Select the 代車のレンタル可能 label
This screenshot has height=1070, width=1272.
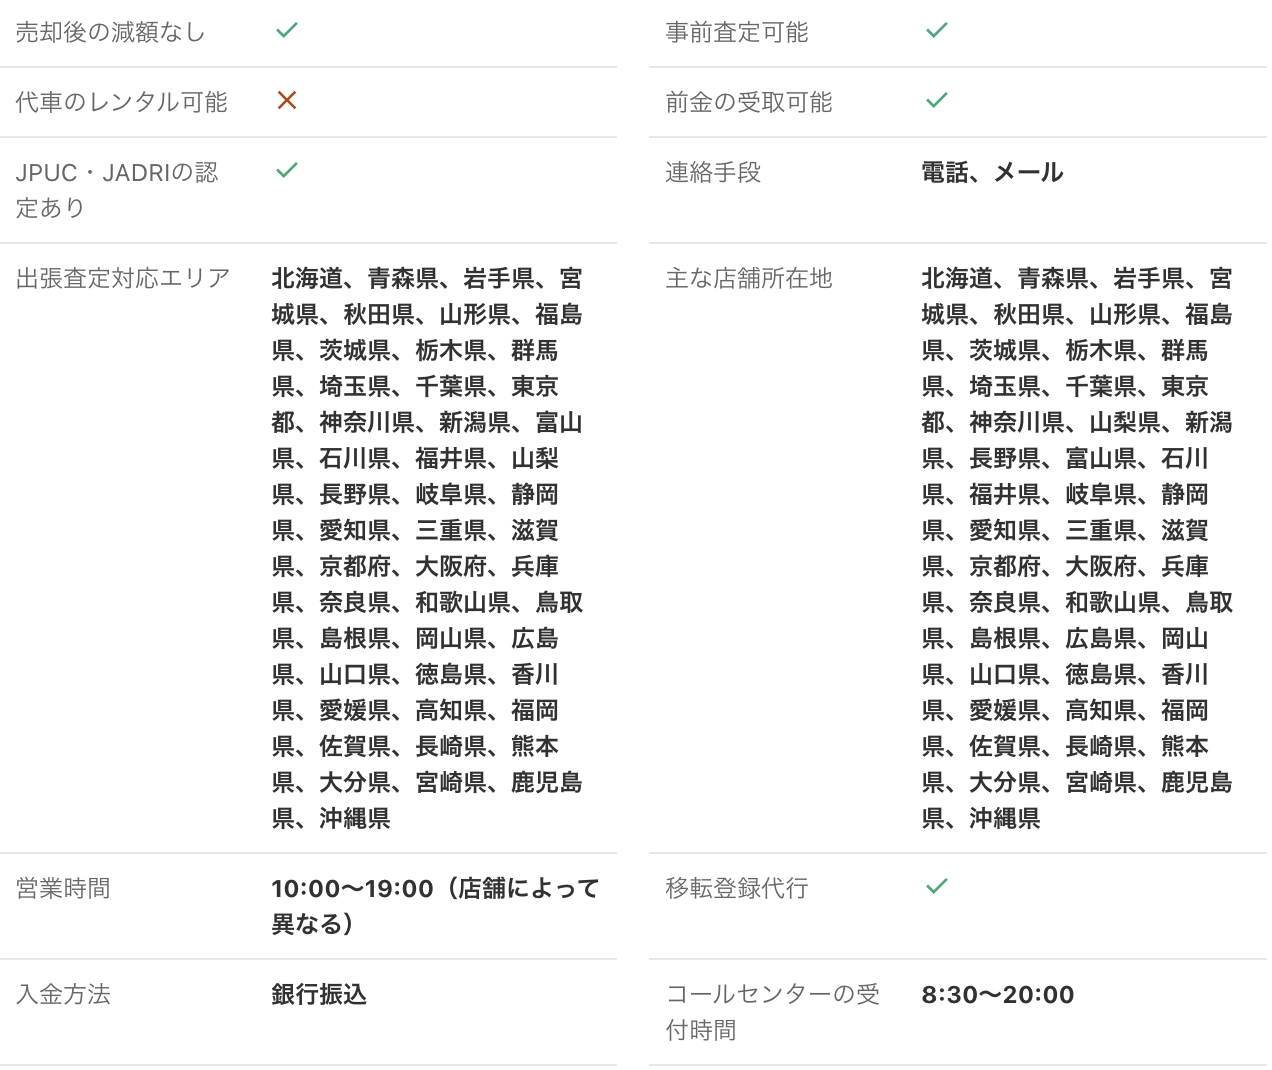(x=121, y=103)
